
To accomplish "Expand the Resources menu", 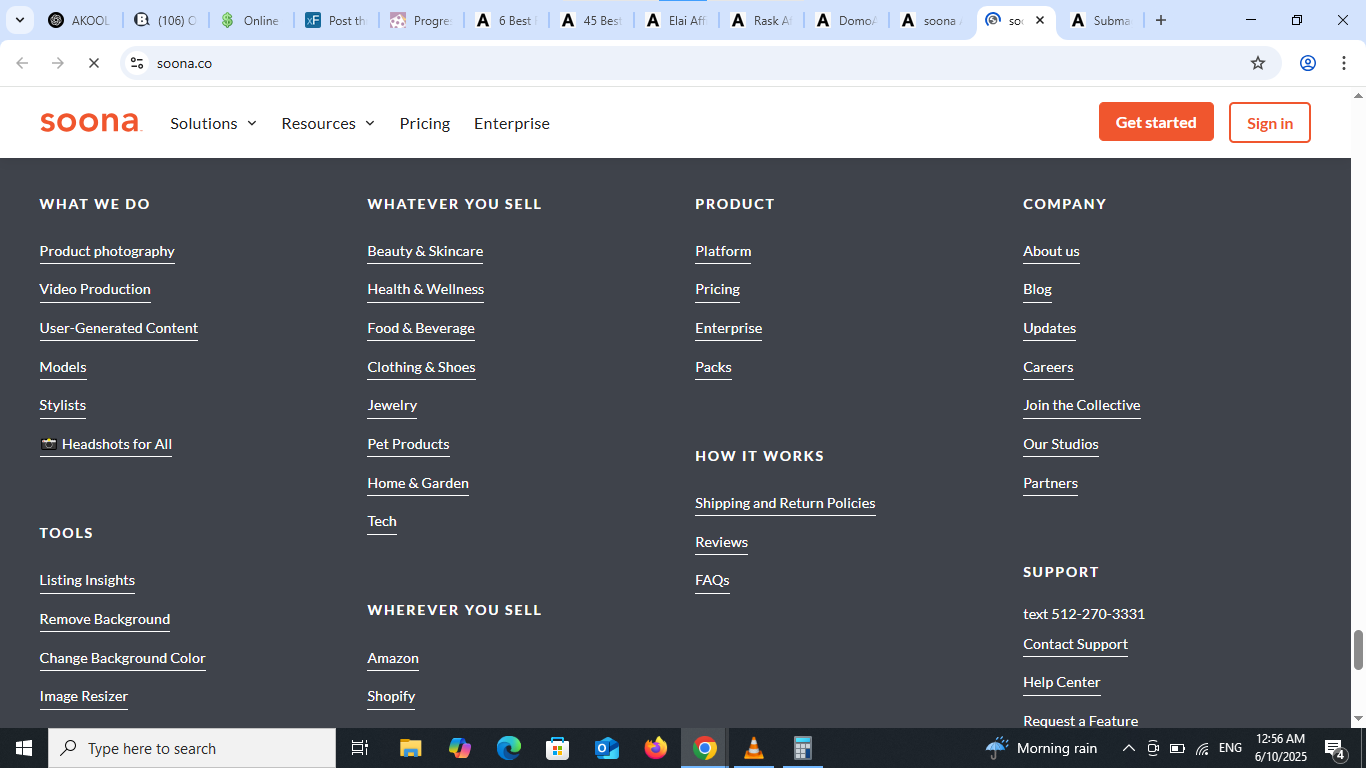I will [x=328, y=123].
